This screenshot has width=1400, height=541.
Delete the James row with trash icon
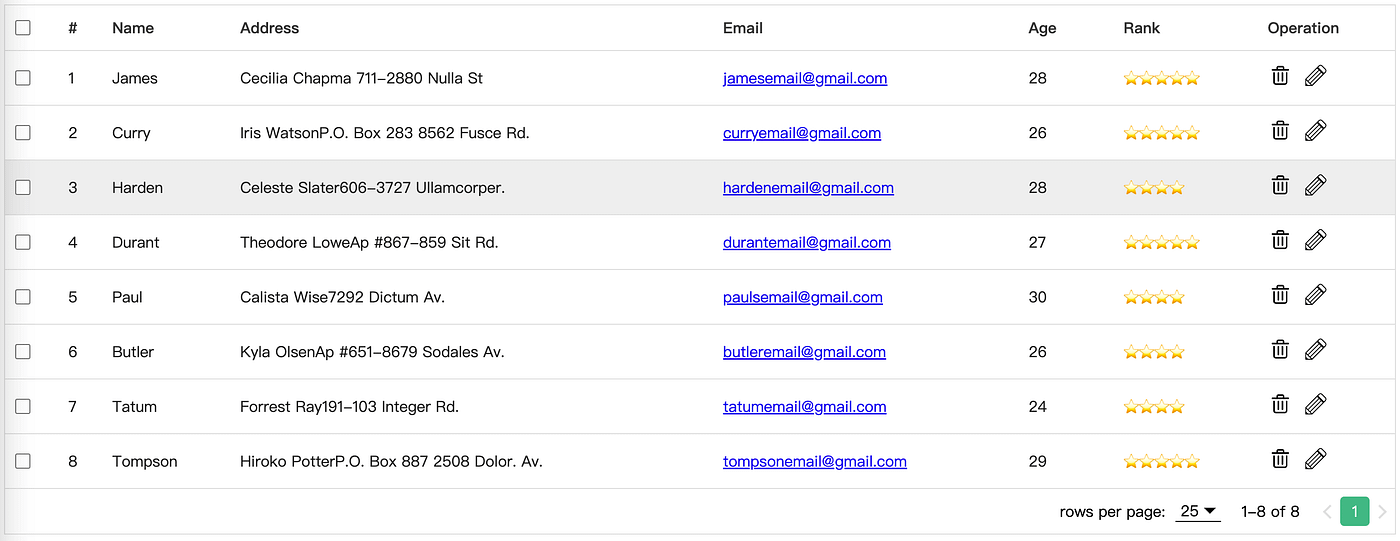pos(1280,76)
